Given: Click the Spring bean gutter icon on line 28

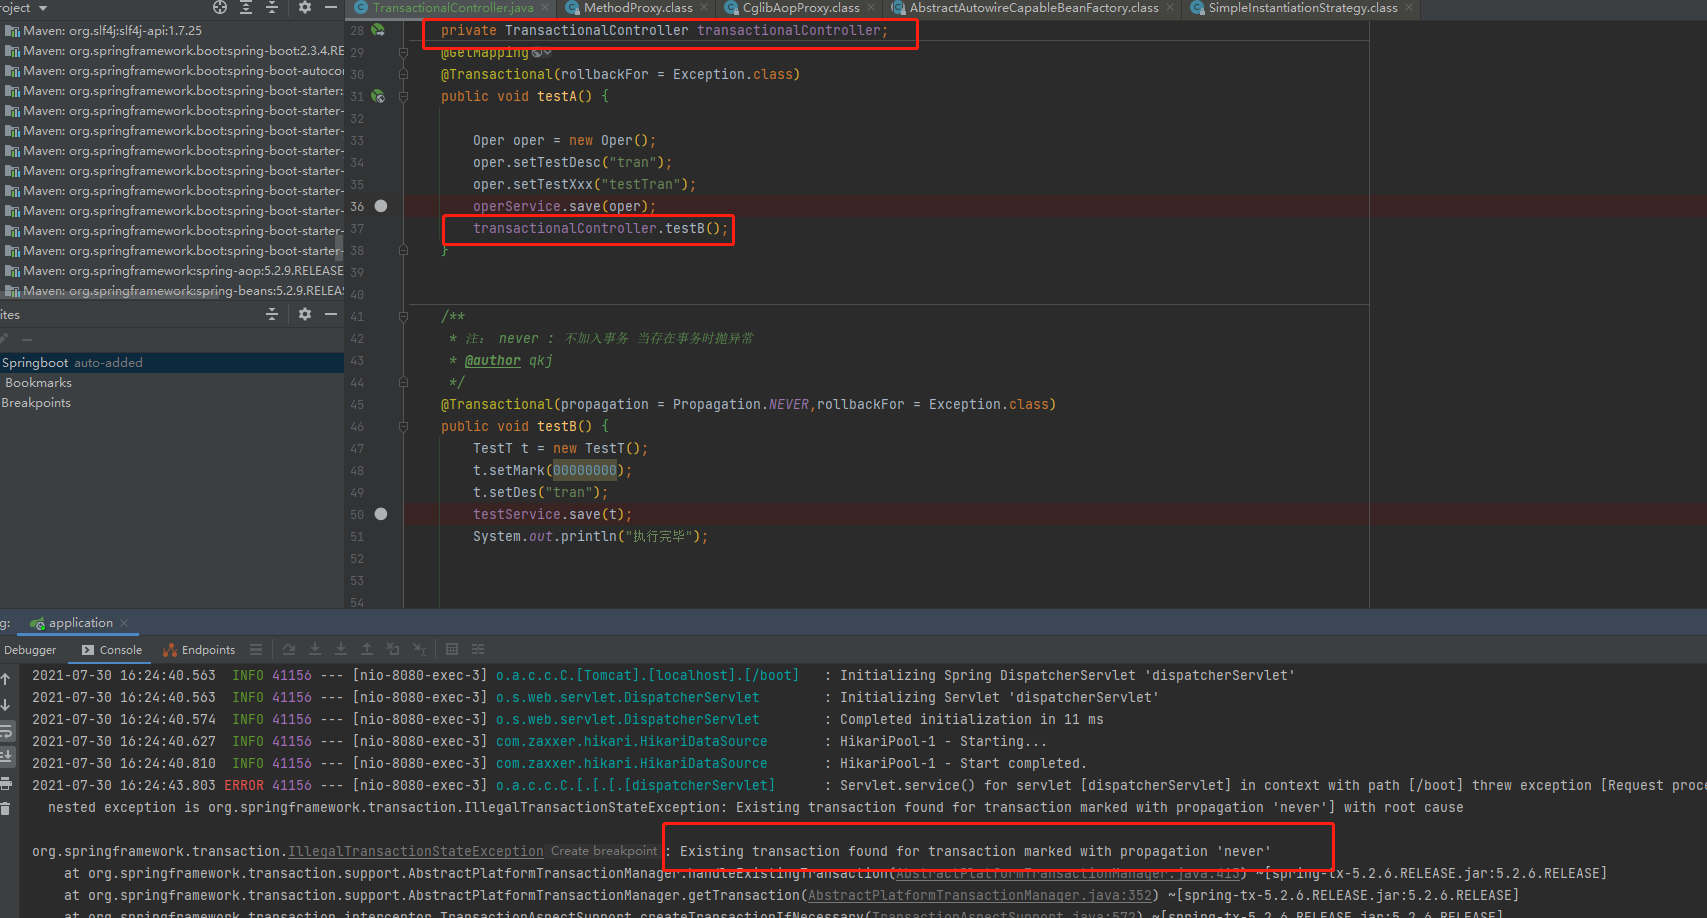Looking at the screenshot, I should (x=378, y=30).
